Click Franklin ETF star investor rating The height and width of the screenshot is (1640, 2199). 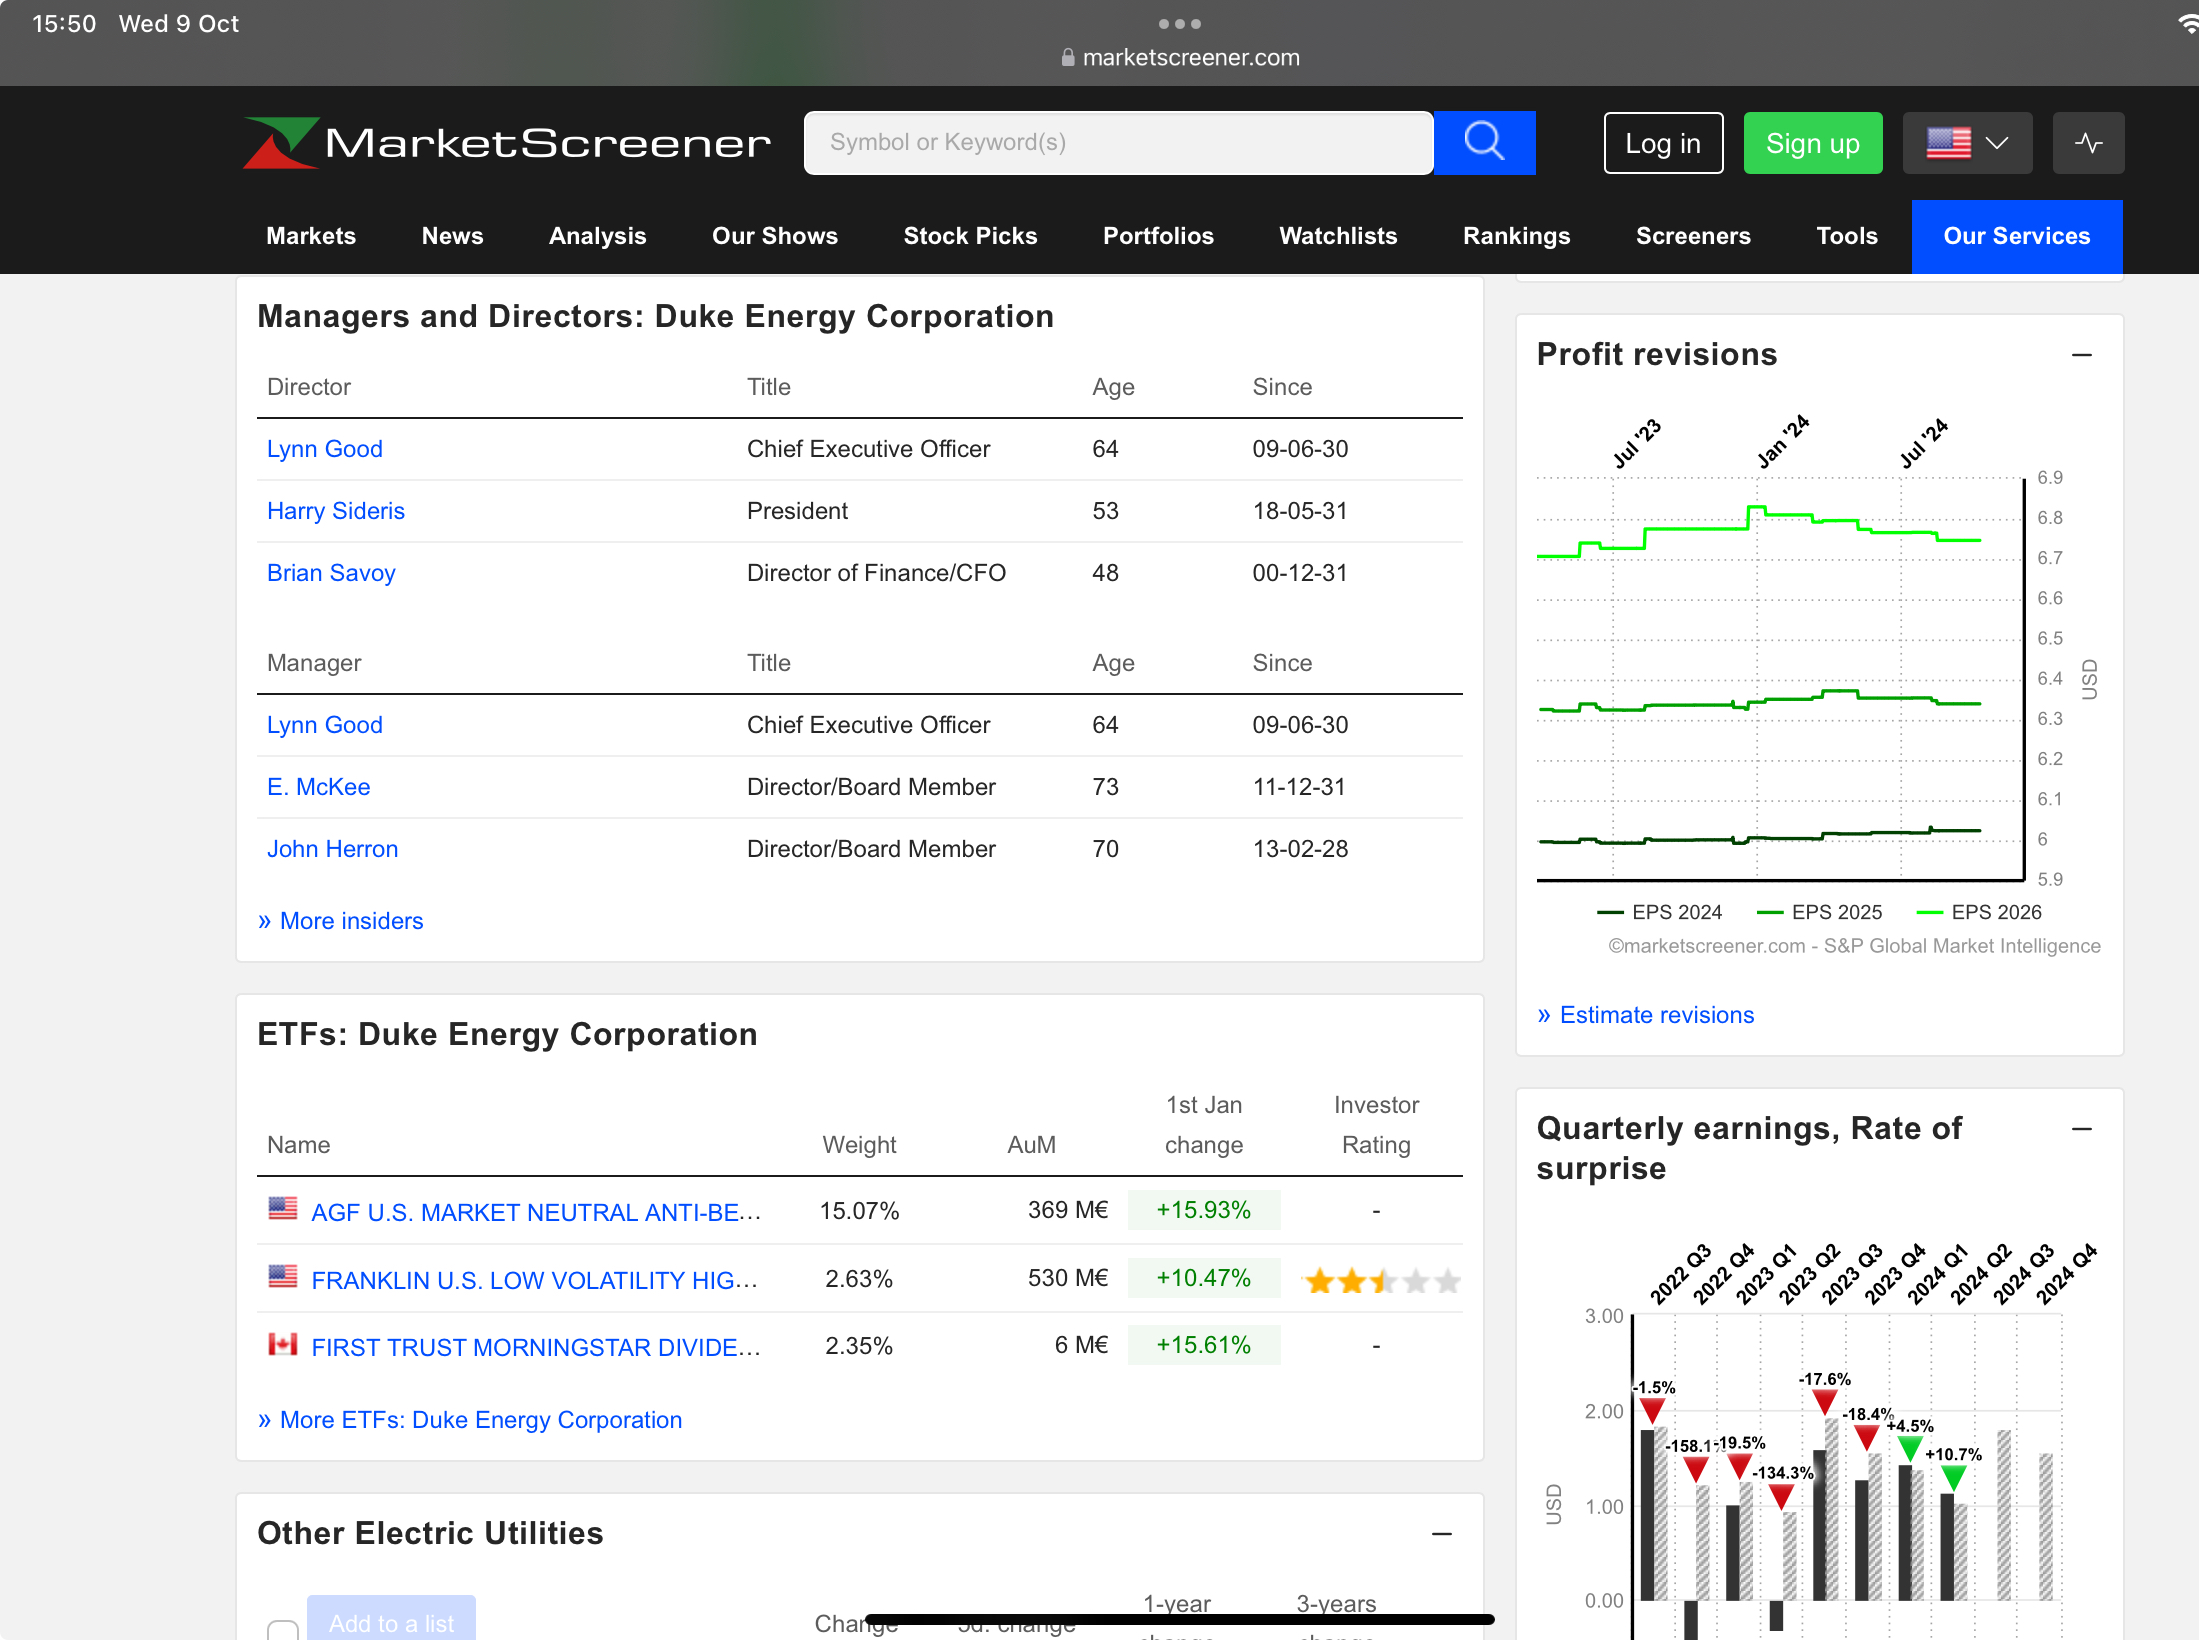1382,1280
